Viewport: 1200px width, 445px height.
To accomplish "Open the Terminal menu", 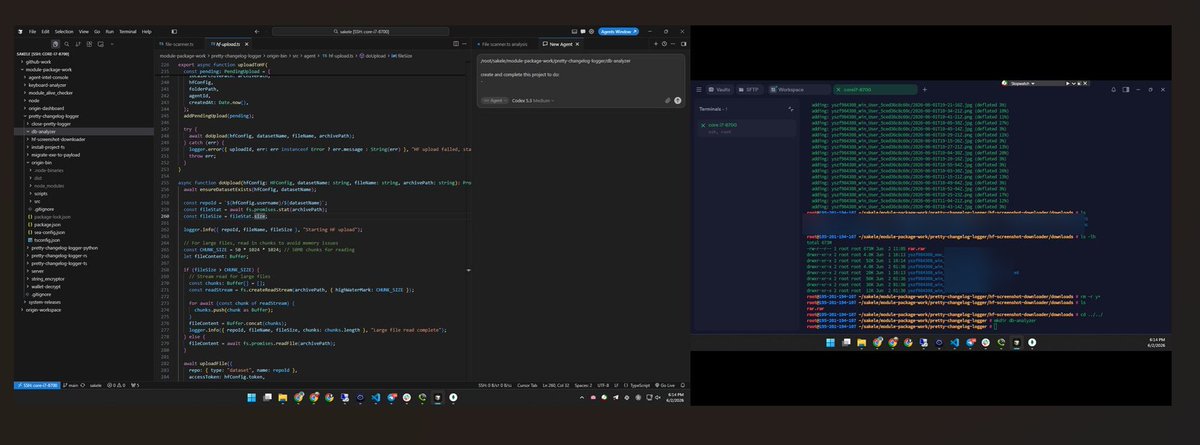I will pos(128,31).
